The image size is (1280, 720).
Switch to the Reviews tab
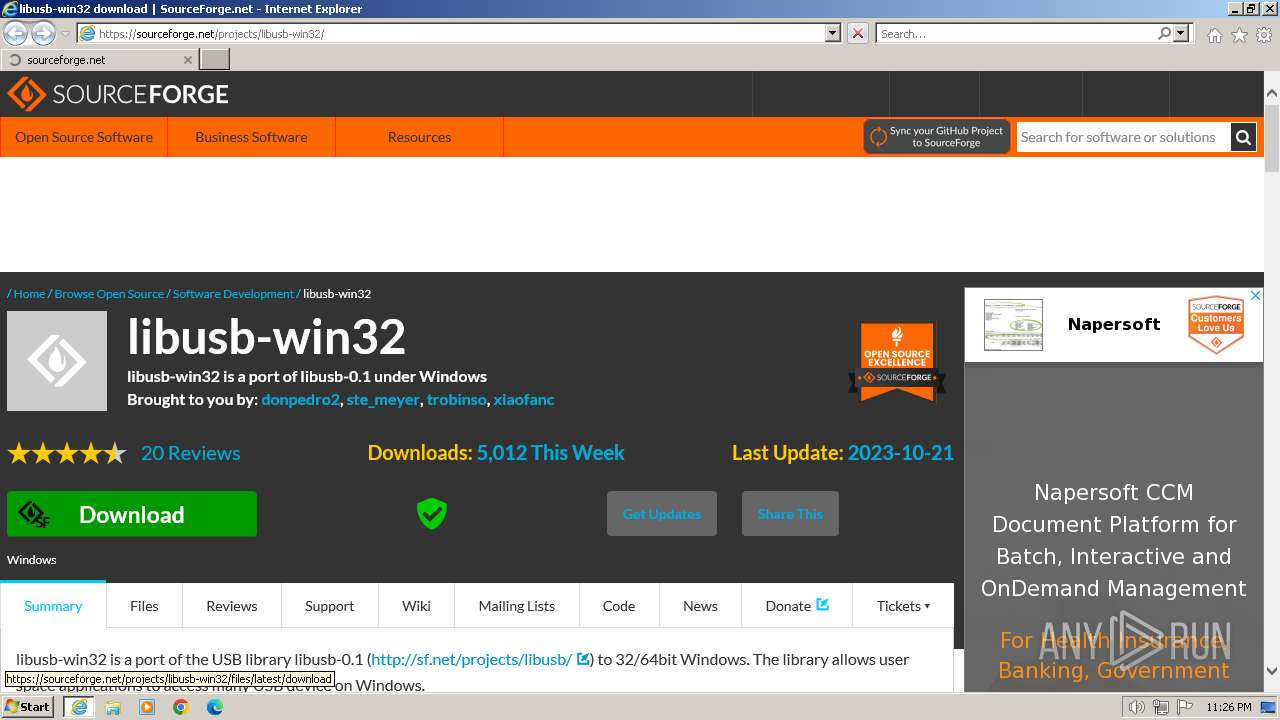click(232, 606)
